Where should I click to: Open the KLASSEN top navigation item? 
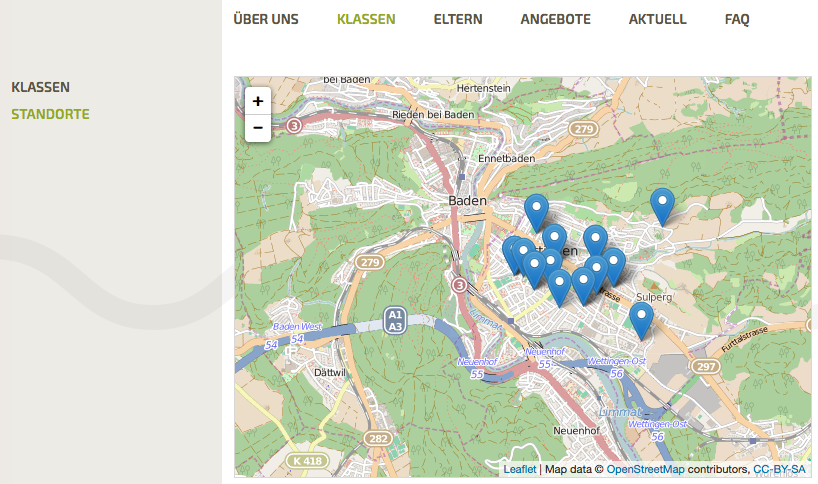(x=366, y=19)
